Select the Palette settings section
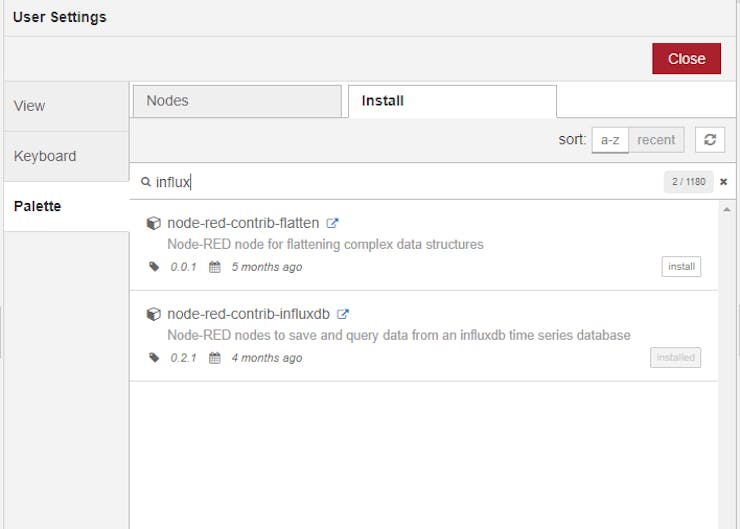The image size is (740, 529). (x=66, y=206)
